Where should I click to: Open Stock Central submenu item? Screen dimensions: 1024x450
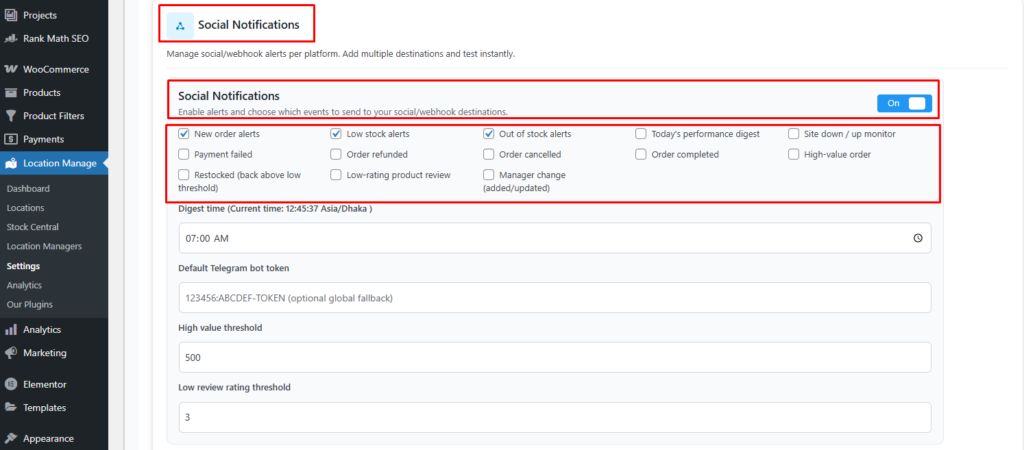(x=33, y=227)
